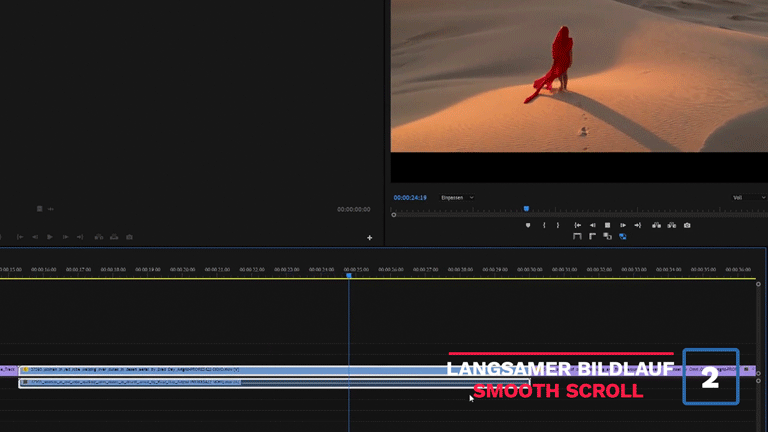Stop playback in the Program monitor
The width and height of the screenshot is (768, 432).
[x=607, y=225]
